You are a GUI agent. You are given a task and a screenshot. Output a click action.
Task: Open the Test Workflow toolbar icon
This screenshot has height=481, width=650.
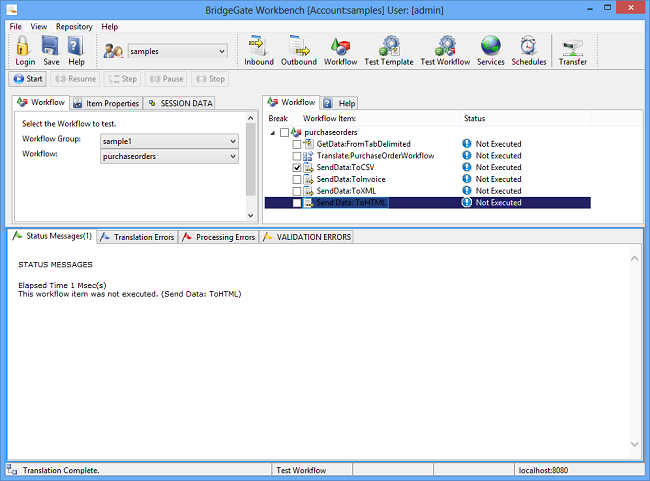click(x=445, y=46)
